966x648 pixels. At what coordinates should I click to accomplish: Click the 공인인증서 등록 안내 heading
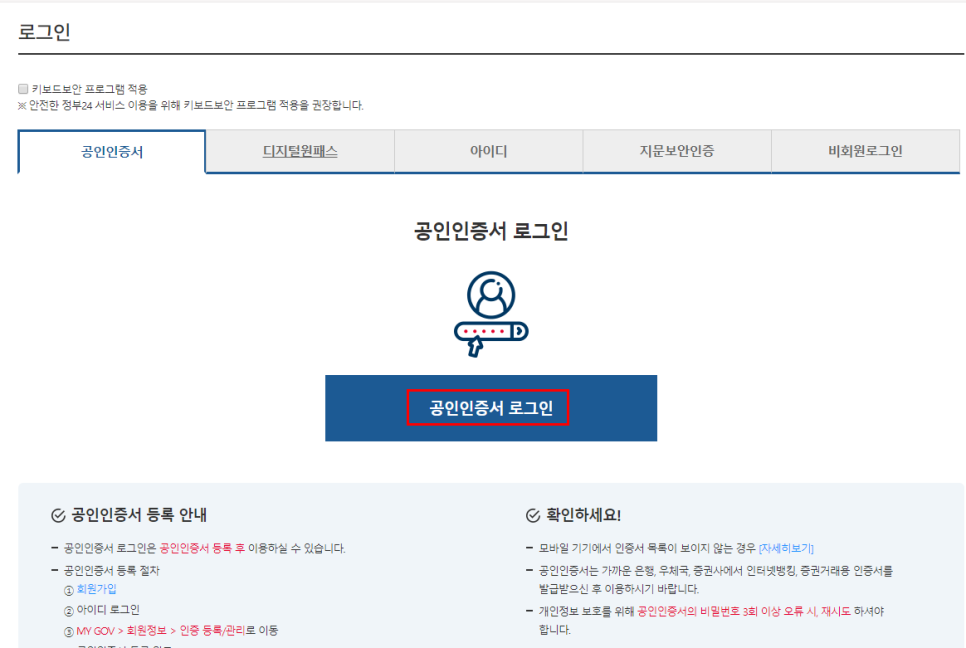click(139, 515)
